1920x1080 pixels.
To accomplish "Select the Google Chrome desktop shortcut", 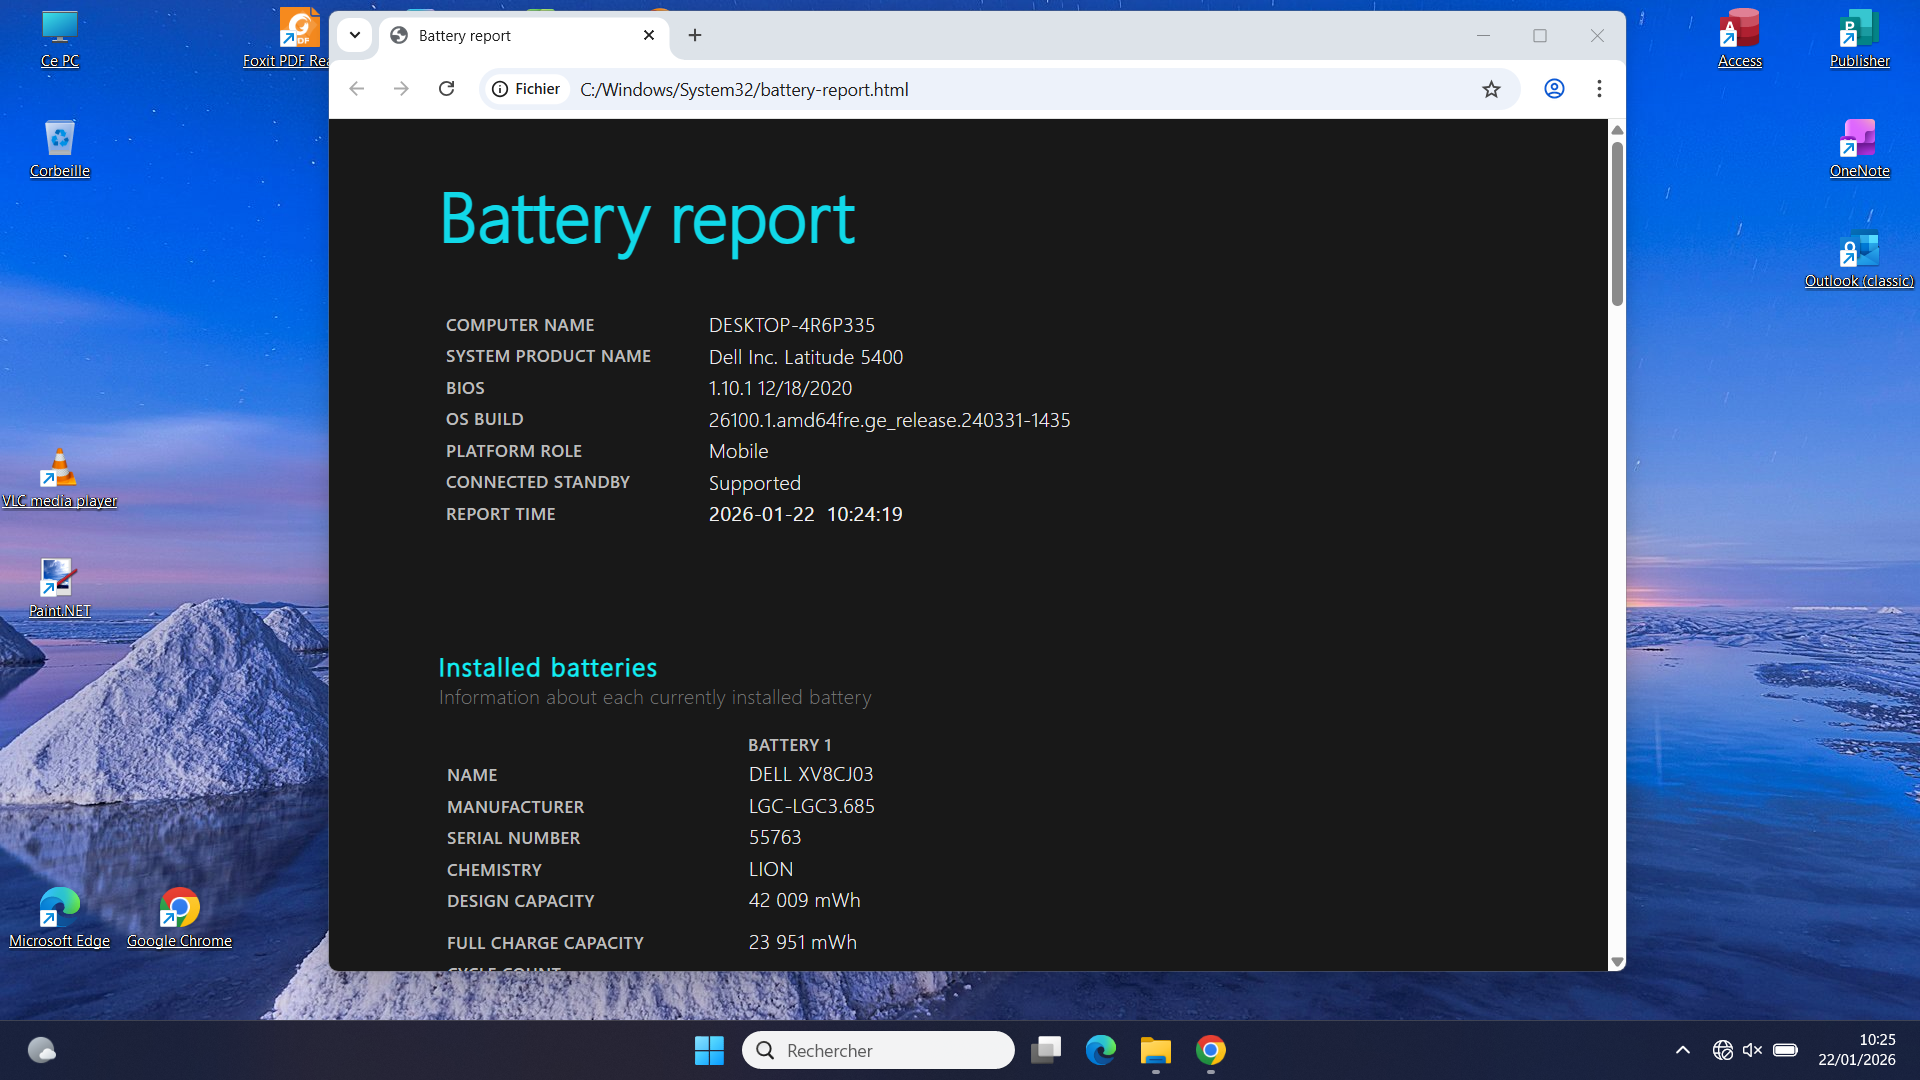I will tap(180, 920).
